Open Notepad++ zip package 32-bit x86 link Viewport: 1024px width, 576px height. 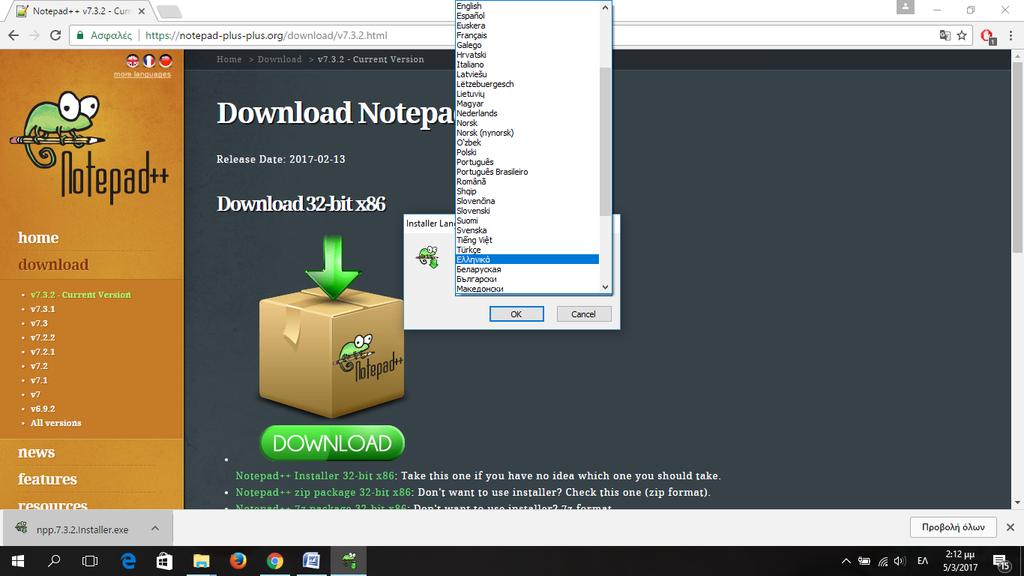click(323, 492)
